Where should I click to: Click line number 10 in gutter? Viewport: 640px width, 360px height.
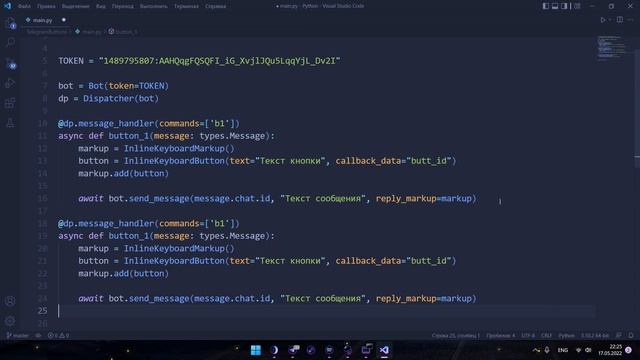click(42, 124)
